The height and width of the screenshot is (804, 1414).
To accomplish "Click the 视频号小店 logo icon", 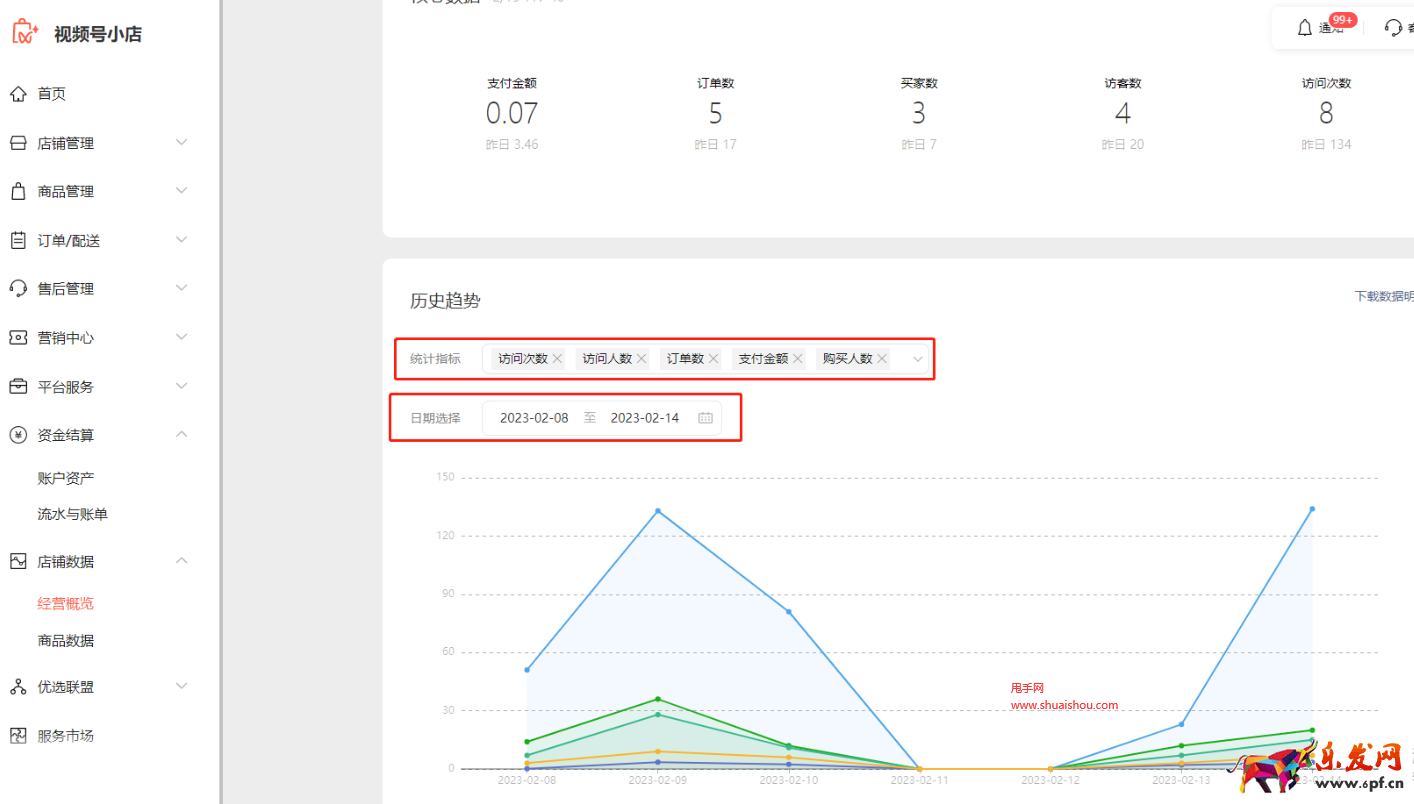I will coord(25,33).
